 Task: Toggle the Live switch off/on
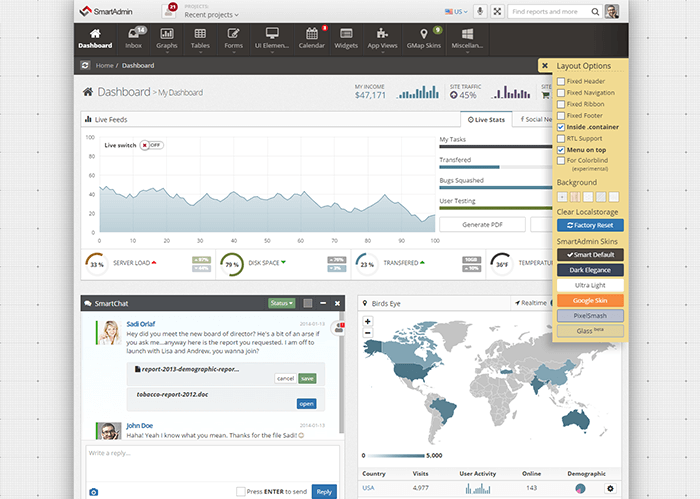152,145
